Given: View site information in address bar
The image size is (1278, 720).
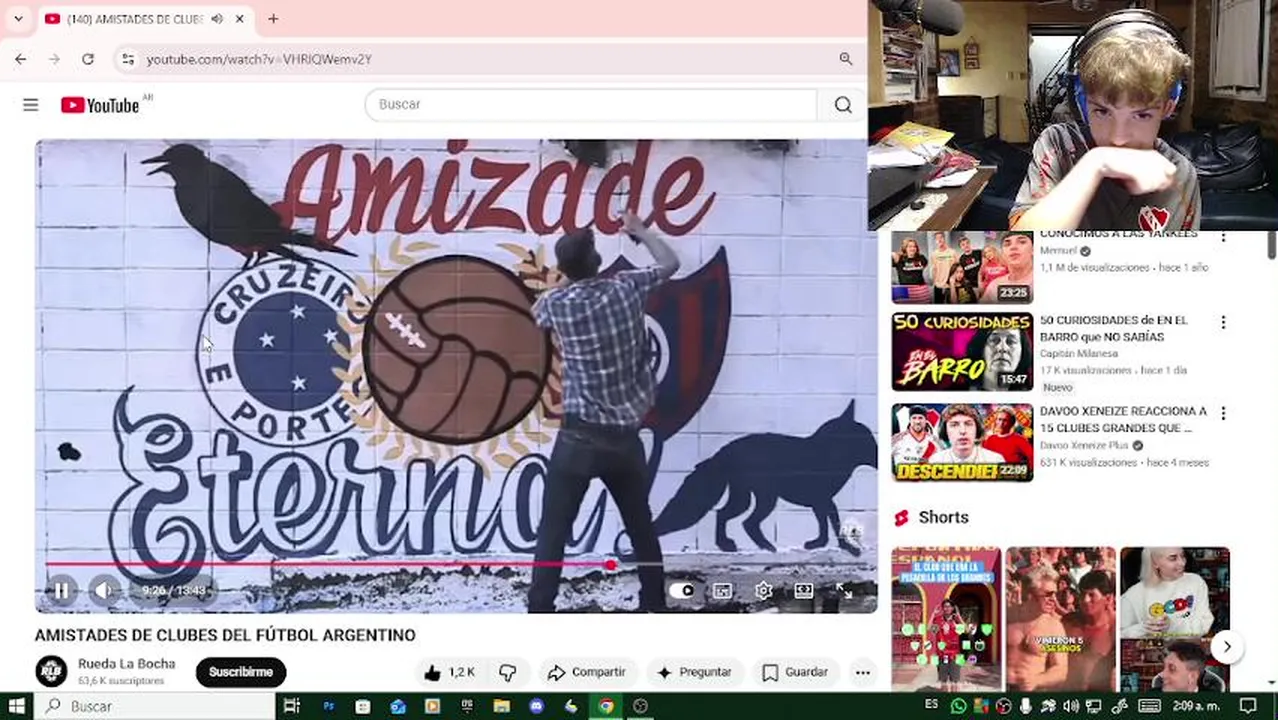Looking at the screenshot, I should click(x=128, y=59).
